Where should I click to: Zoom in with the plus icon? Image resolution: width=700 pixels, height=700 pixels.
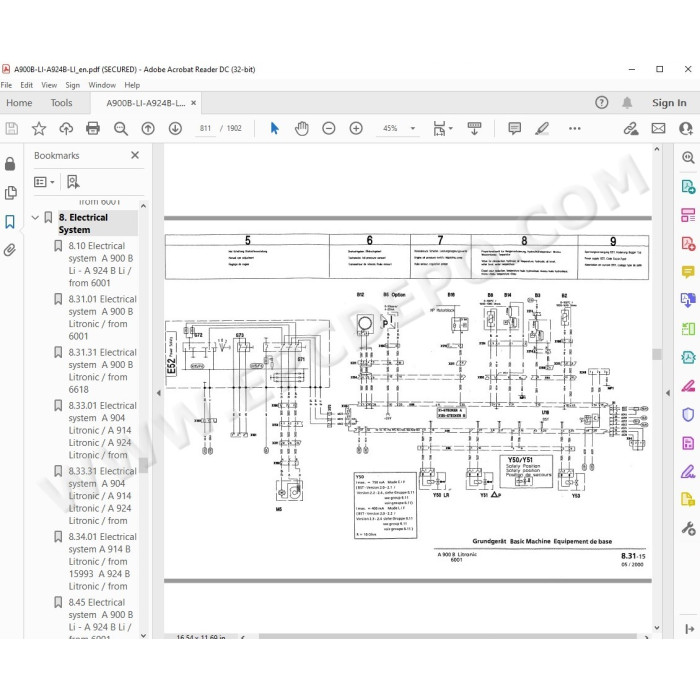point(356,129)
